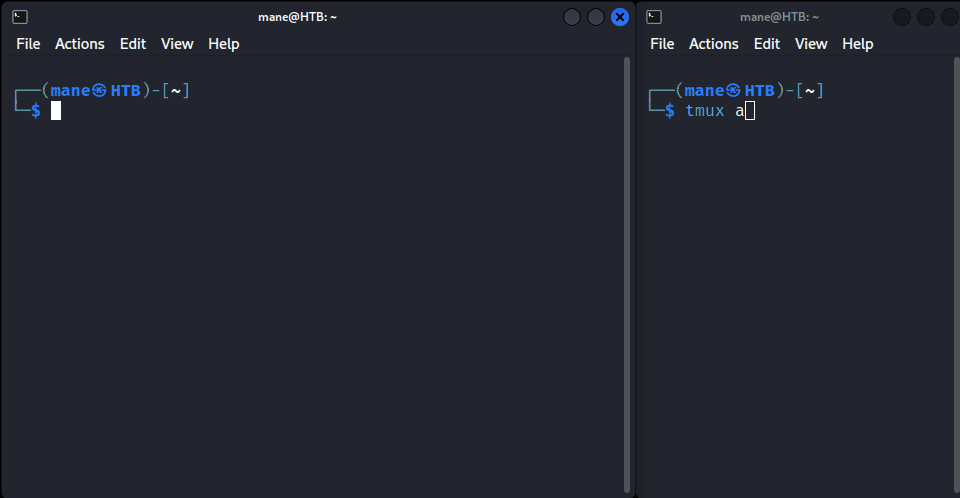This screenshot has height=498, width=960.
Task: Open File menu in left terminal
Action: 28,44
